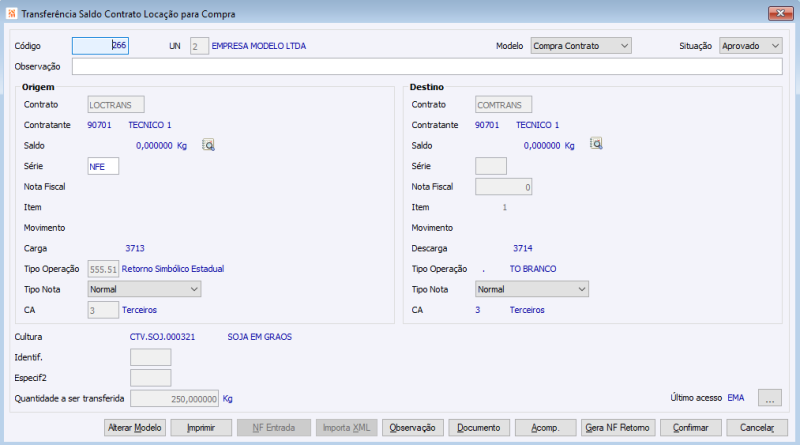The height and width of the screenshot is (445, 800).
Task: Click Cultura code CTV.SOJ.000321
Action: [162, 337]
